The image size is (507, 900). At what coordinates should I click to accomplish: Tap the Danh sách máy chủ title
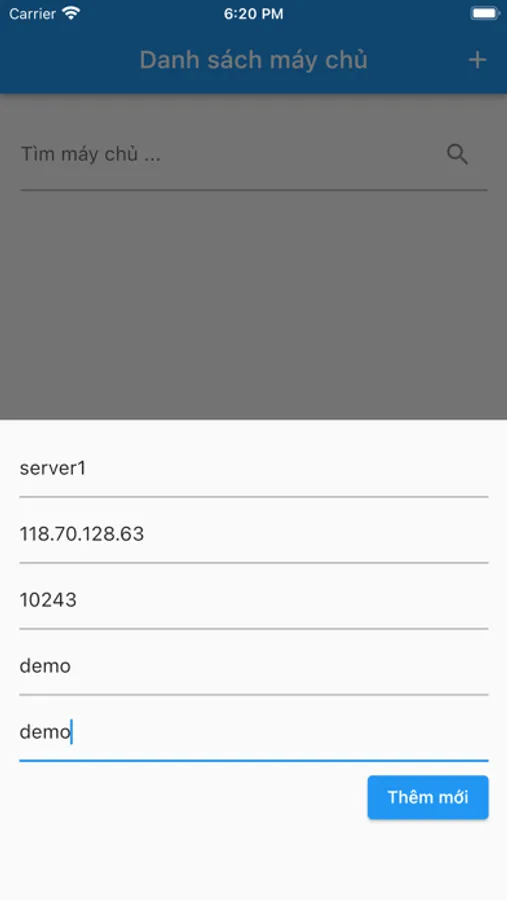pyautogui.click(x=253, y=60)
